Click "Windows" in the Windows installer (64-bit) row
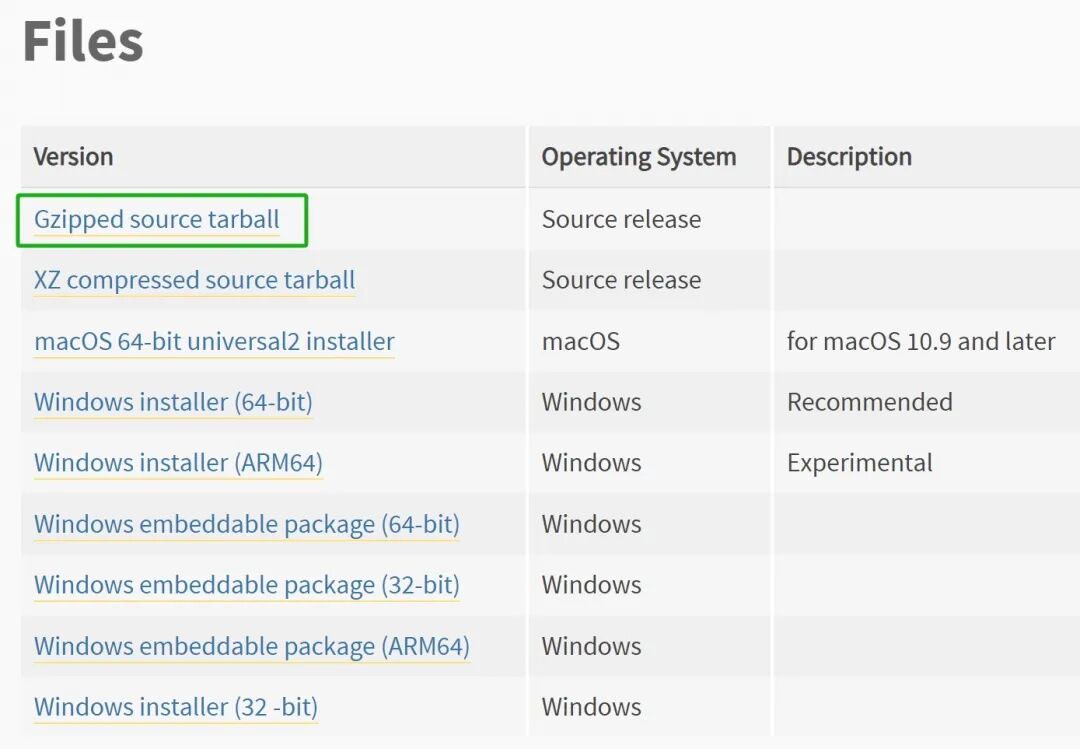Image resolution: width=1080 pixels, height=749 pixels. click(x=592, y=402)
